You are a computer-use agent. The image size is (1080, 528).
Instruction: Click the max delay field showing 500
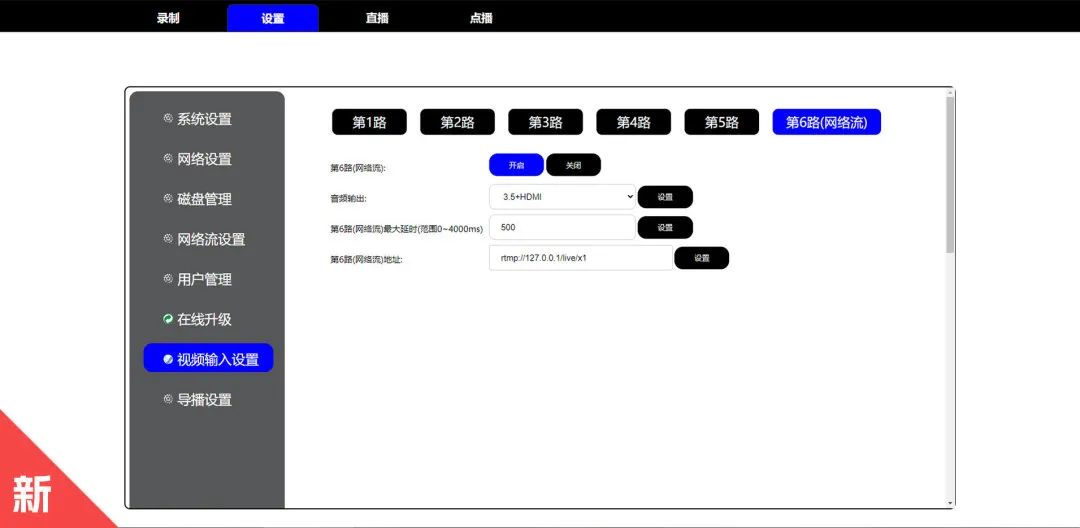pyautogui.click(x=563, y=227)
